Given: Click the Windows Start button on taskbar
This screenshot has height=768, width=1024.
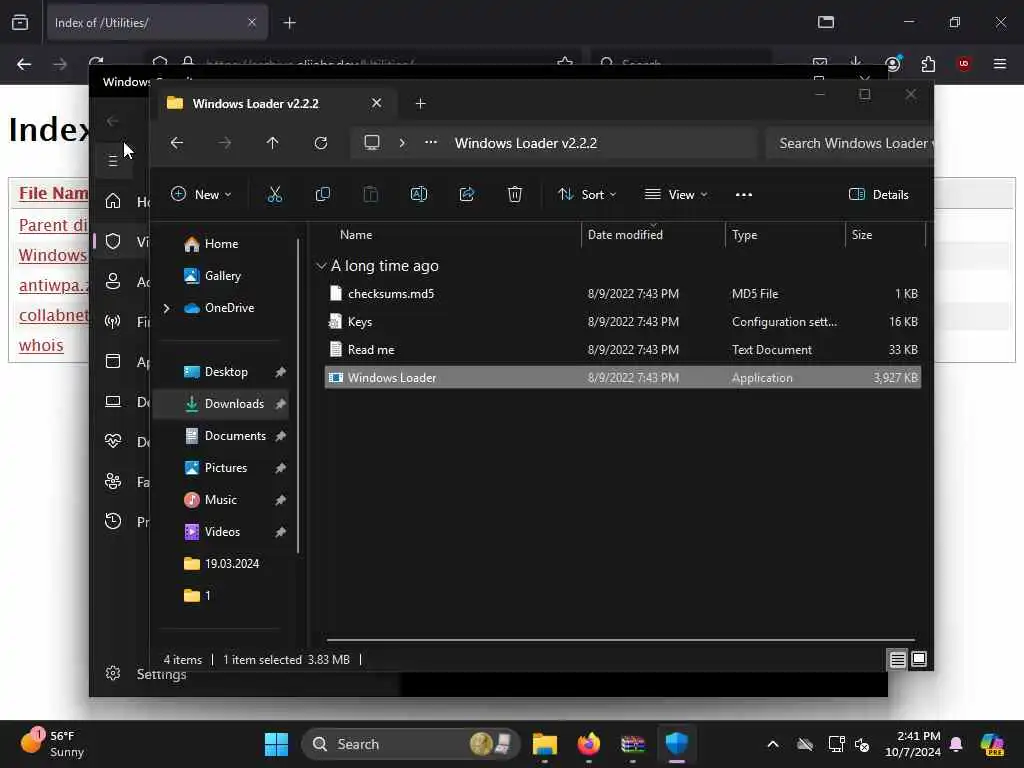Looking at the screenshot, I should (x=276, y=744).
